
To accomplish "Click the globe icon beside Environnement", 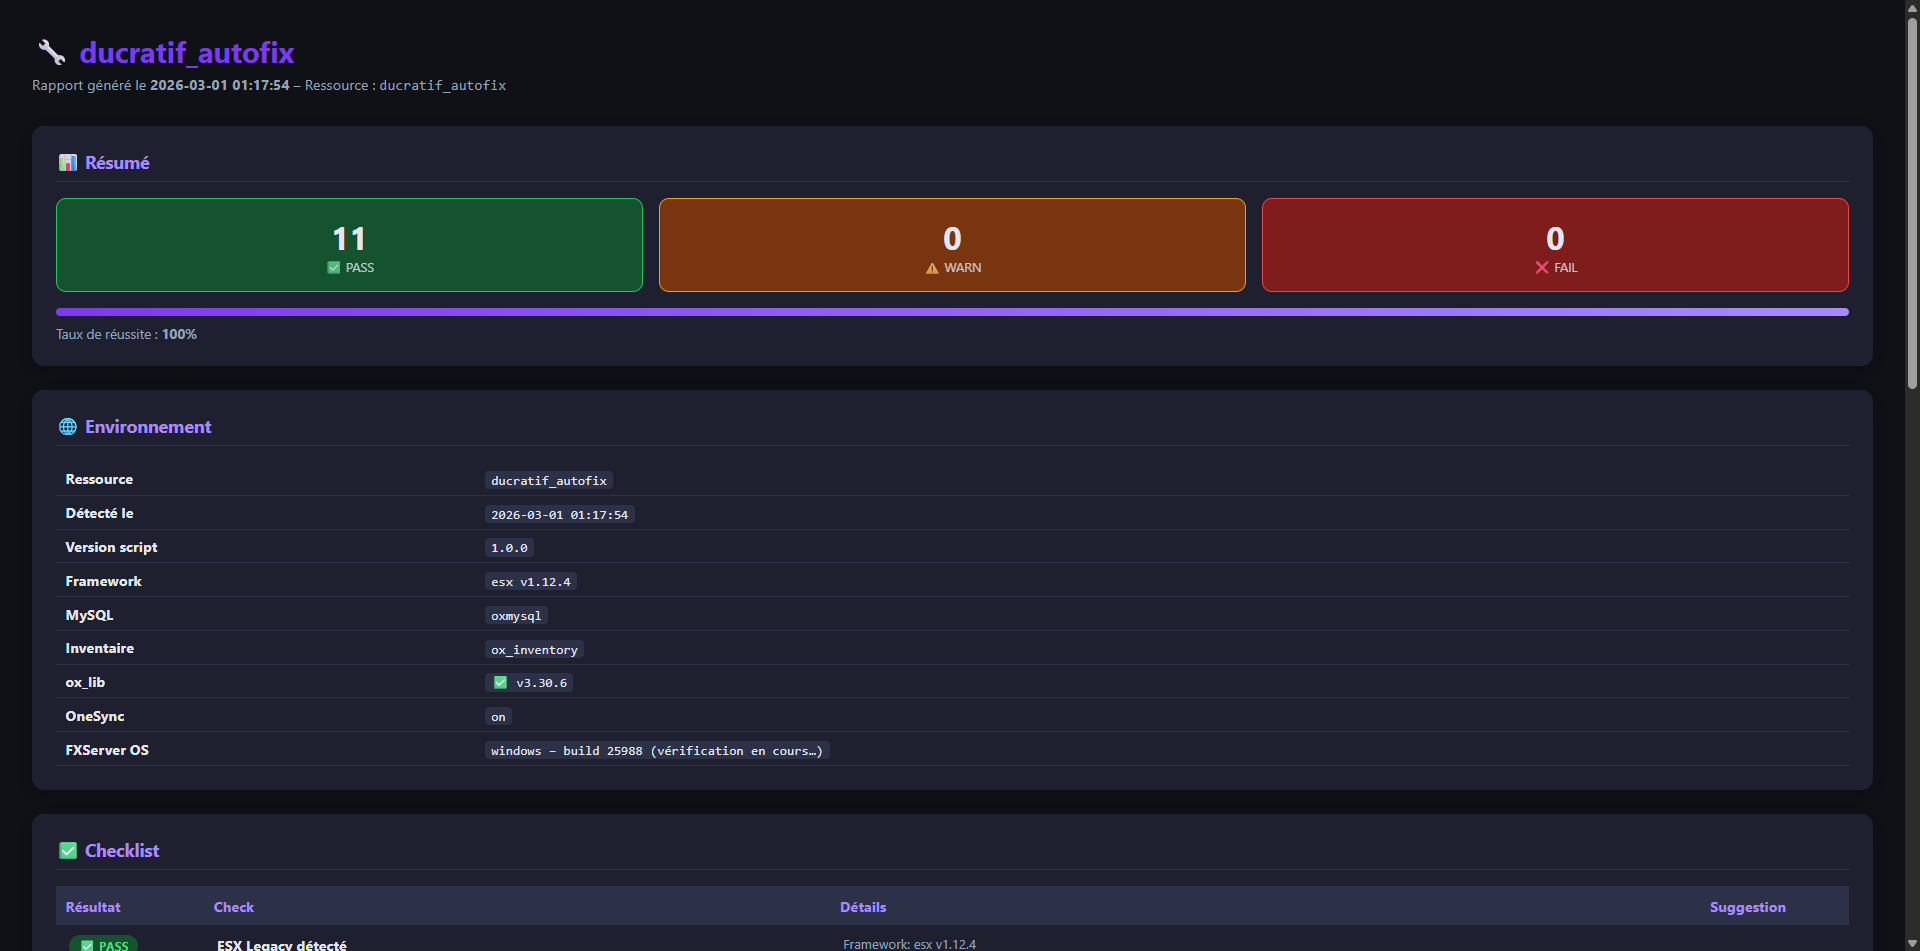I will [67, 426].
